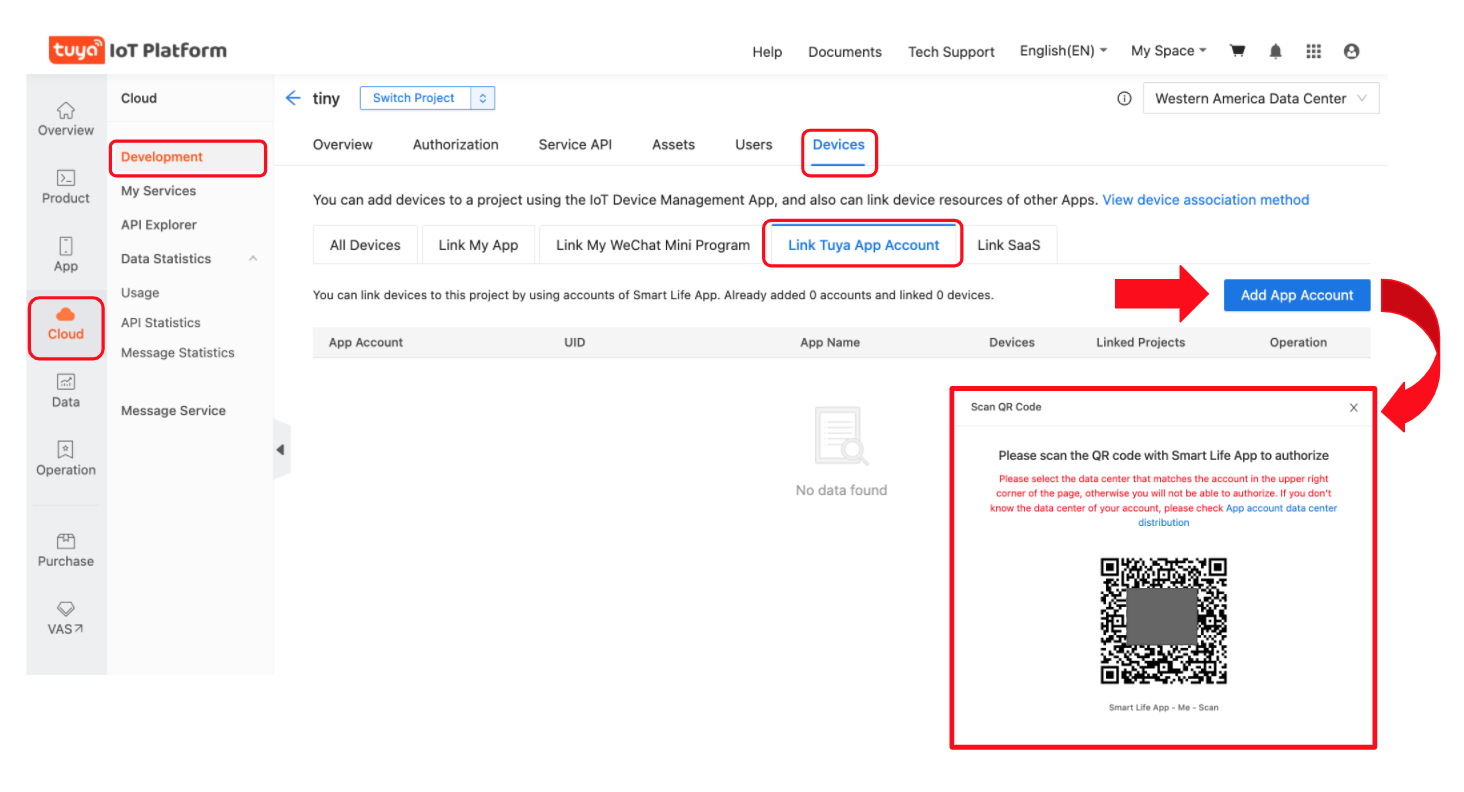Open the Data chart icon in sidebar
This screenshot has width=1464, height=792.
(66, 382)
